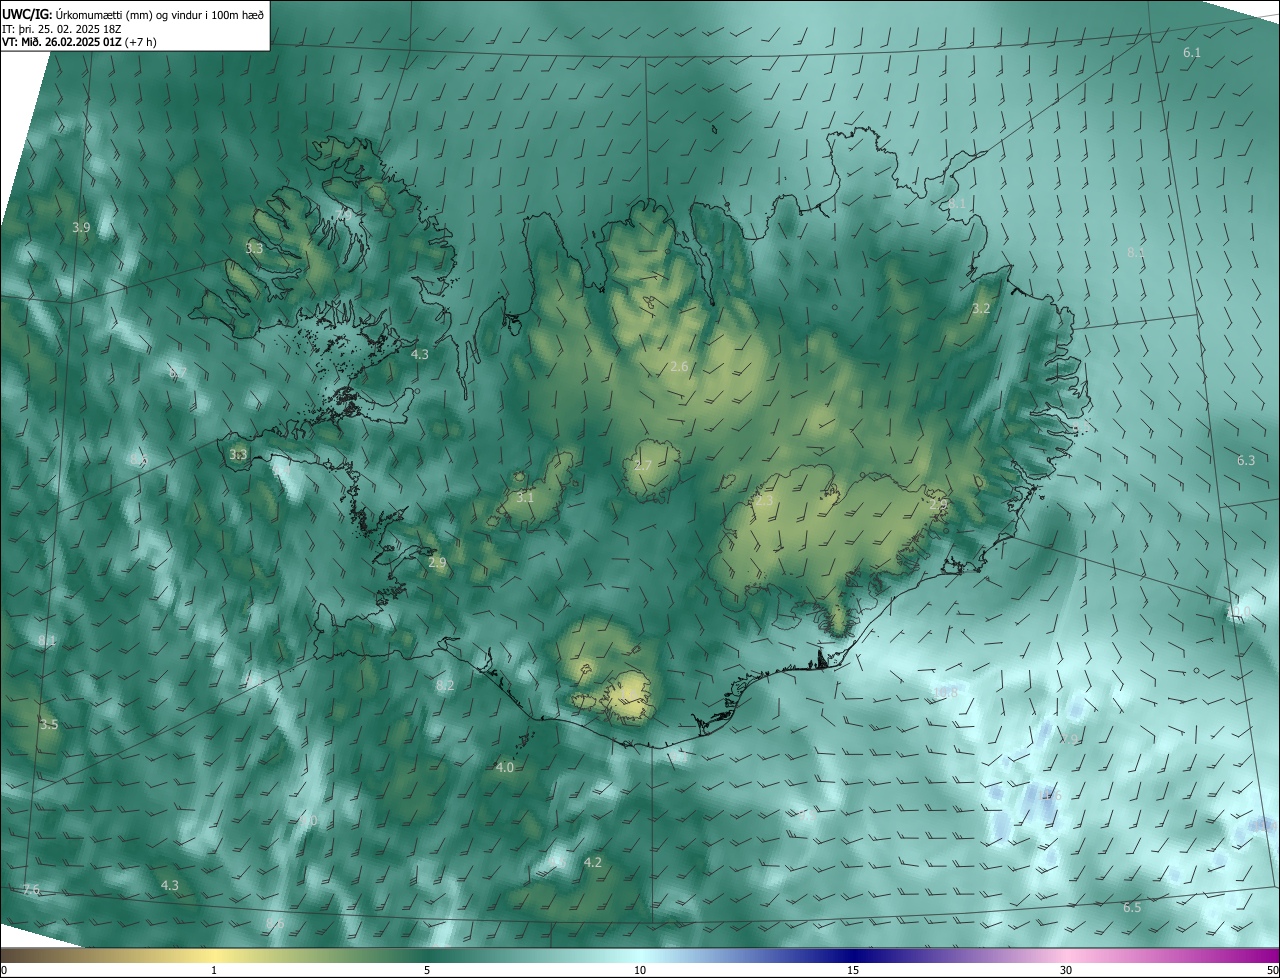Click the '0' tick label on the color scale
The width and height of the screenshot is (1280, 978).
tap(4, 970)
